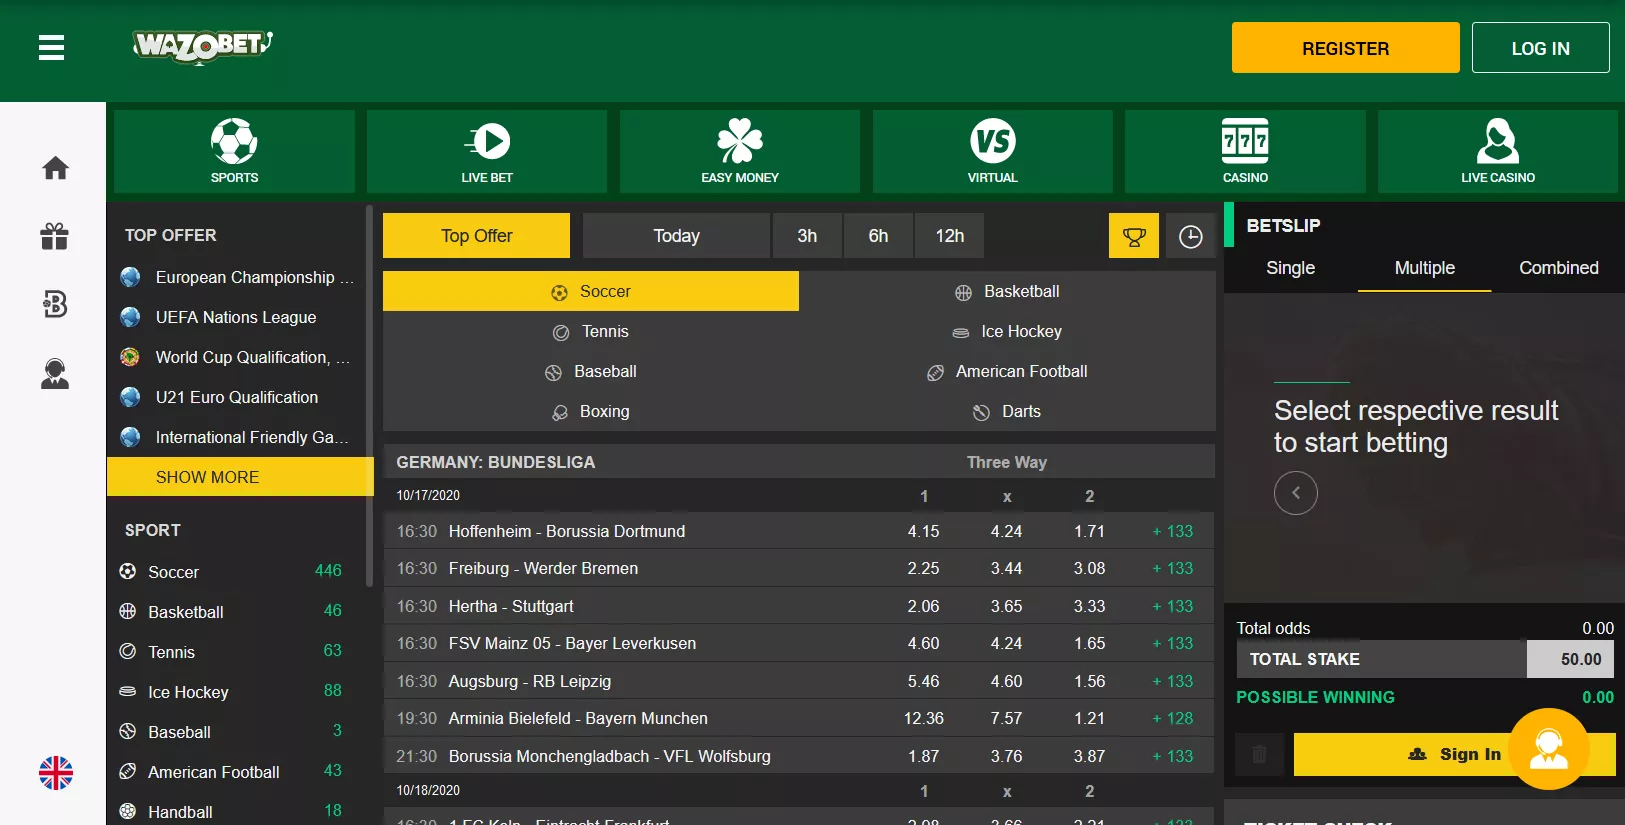
Task: Open the gift promotions sidebar icon
Action: click(55, 236)
